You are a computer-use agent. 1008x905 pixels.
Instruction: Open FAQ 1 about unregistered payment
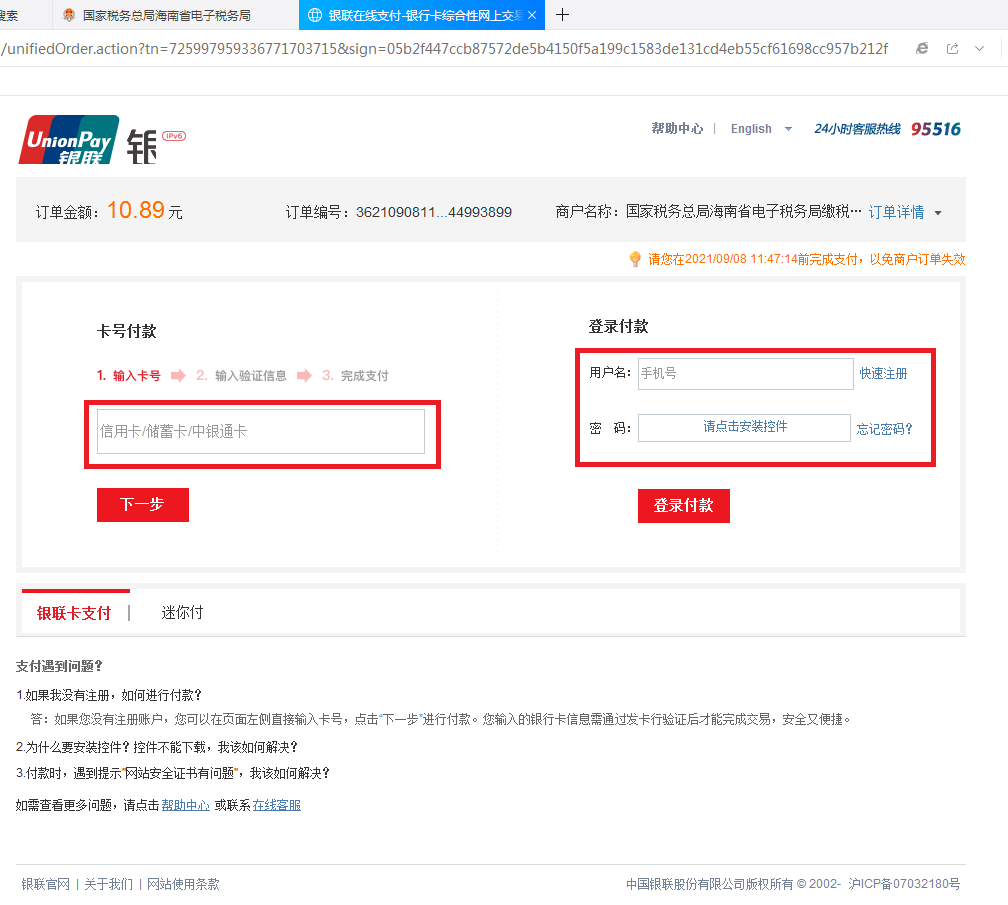pos(109,695)
